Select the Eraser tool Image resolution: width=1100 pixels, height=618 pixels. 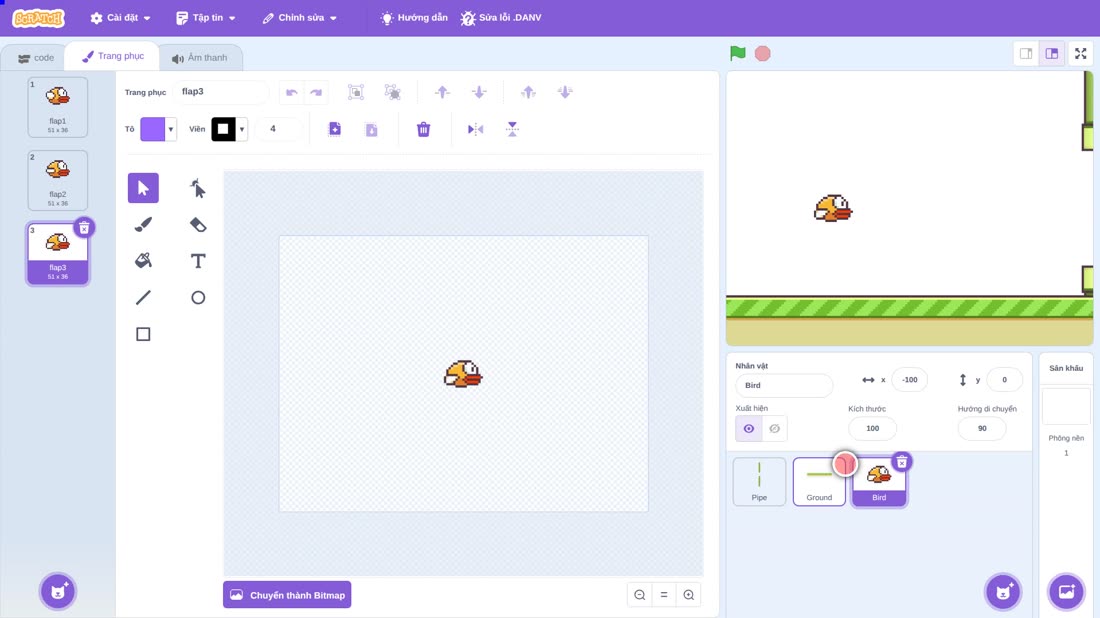(x=198, y=224)
